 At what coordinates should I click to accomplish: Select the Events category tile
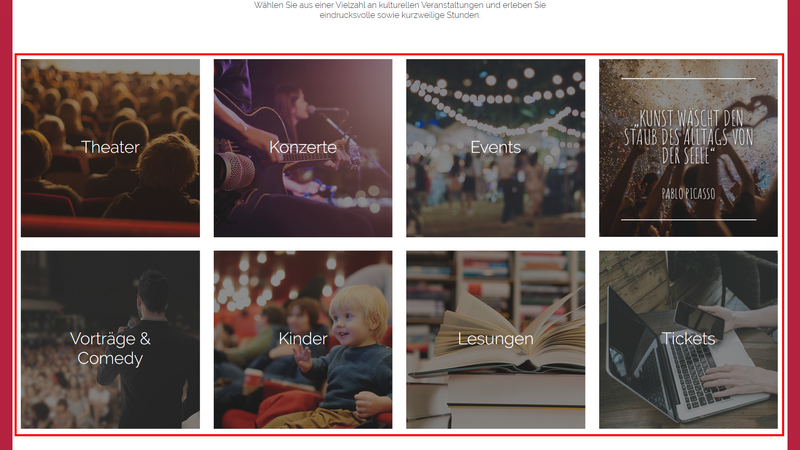pos(495,147)
